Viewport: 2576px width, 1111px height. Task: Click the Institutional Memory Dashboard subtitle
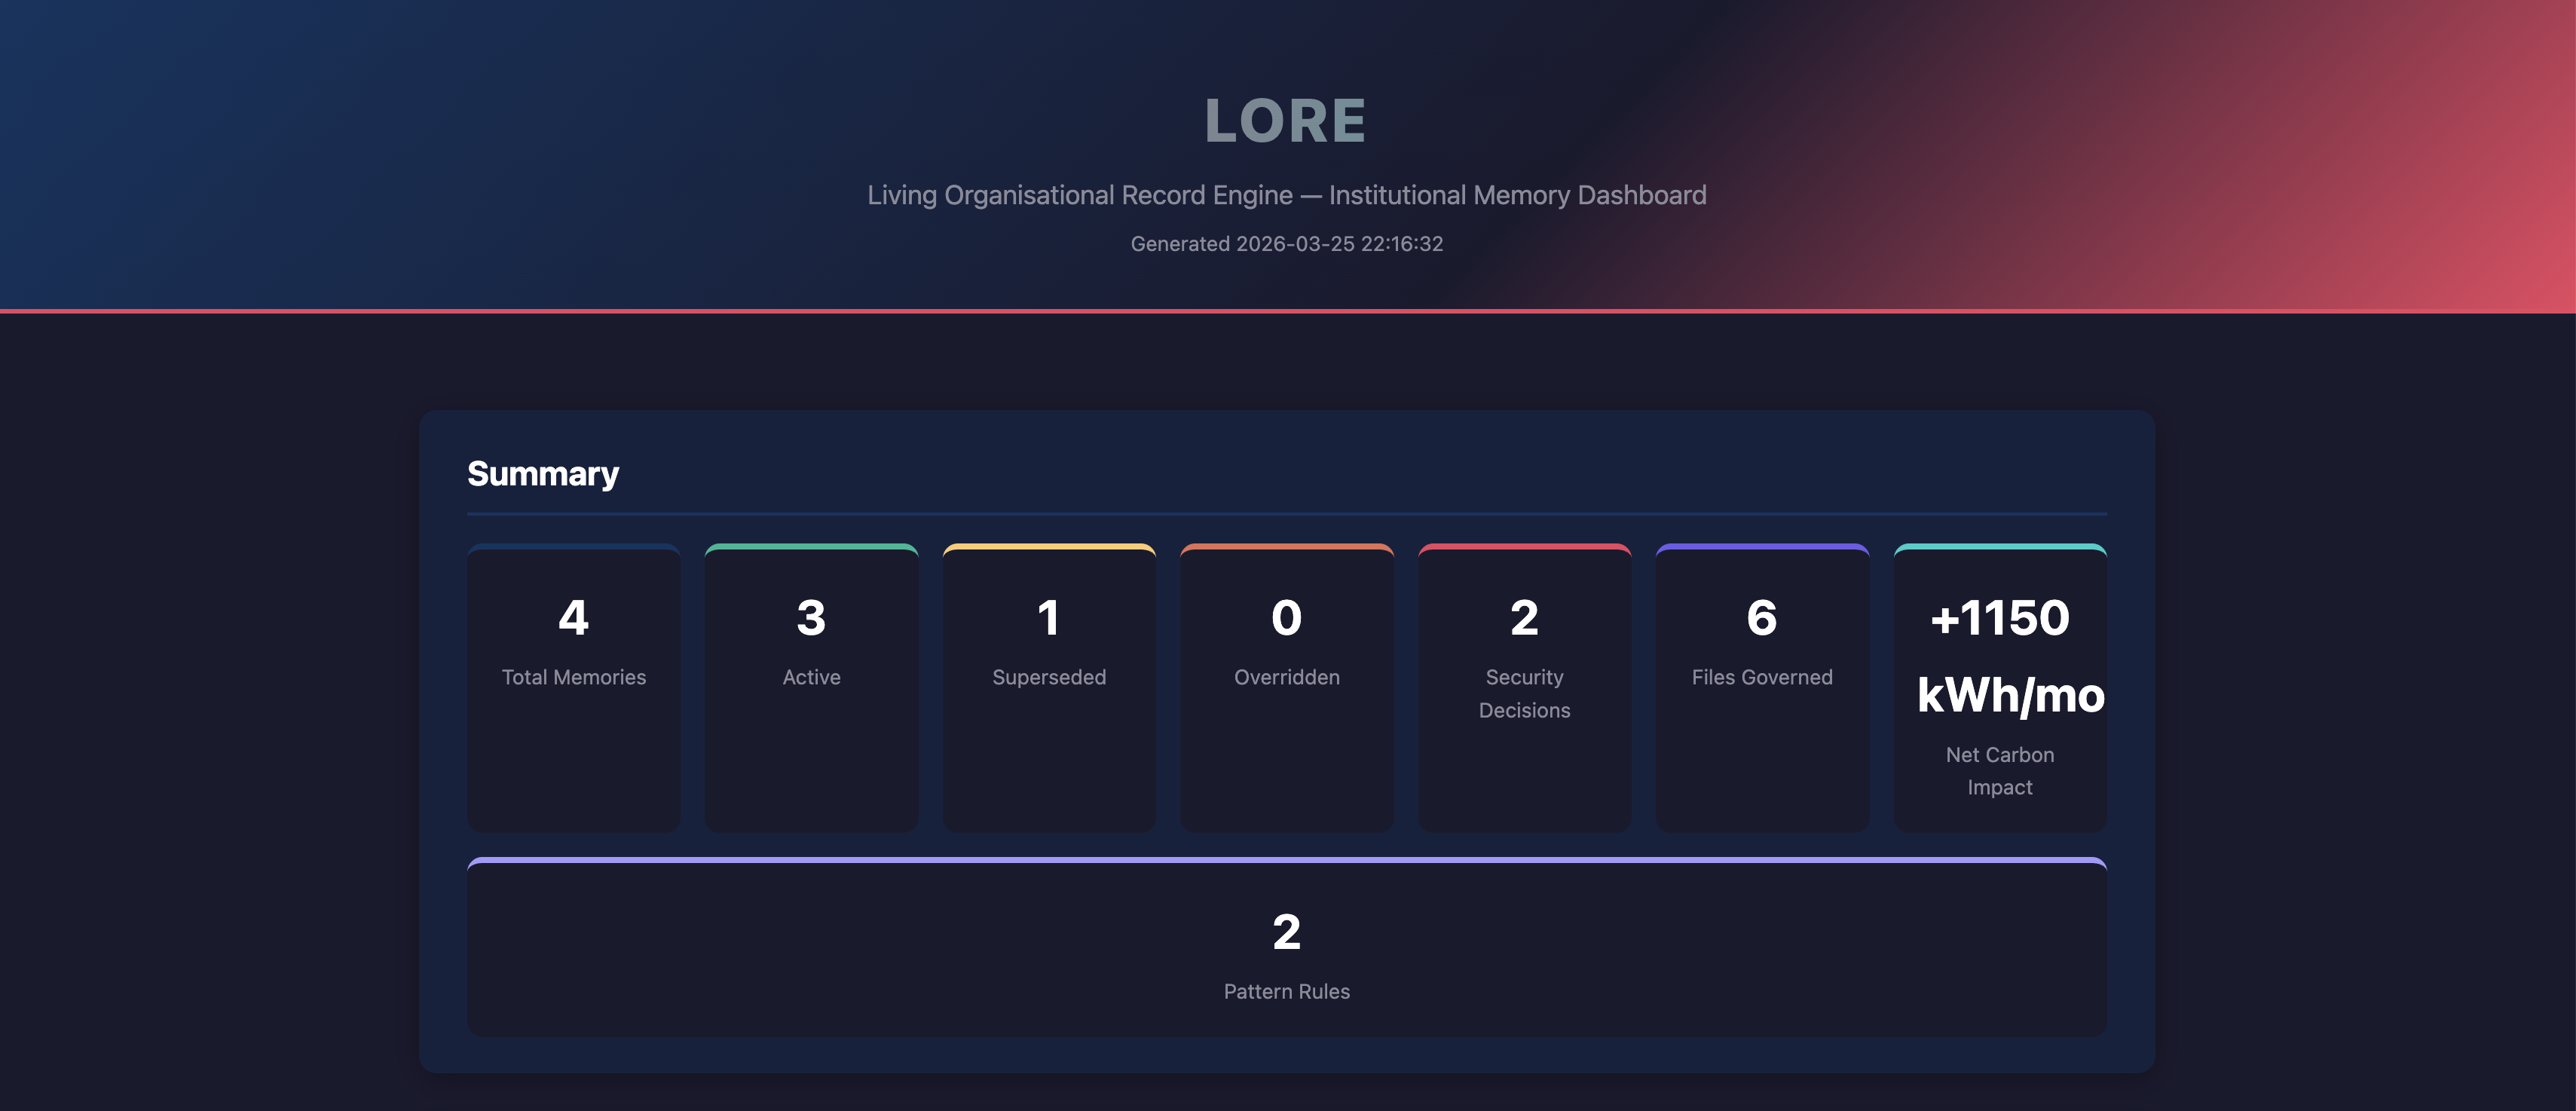pyautogui.click(x=1286, y=195)
